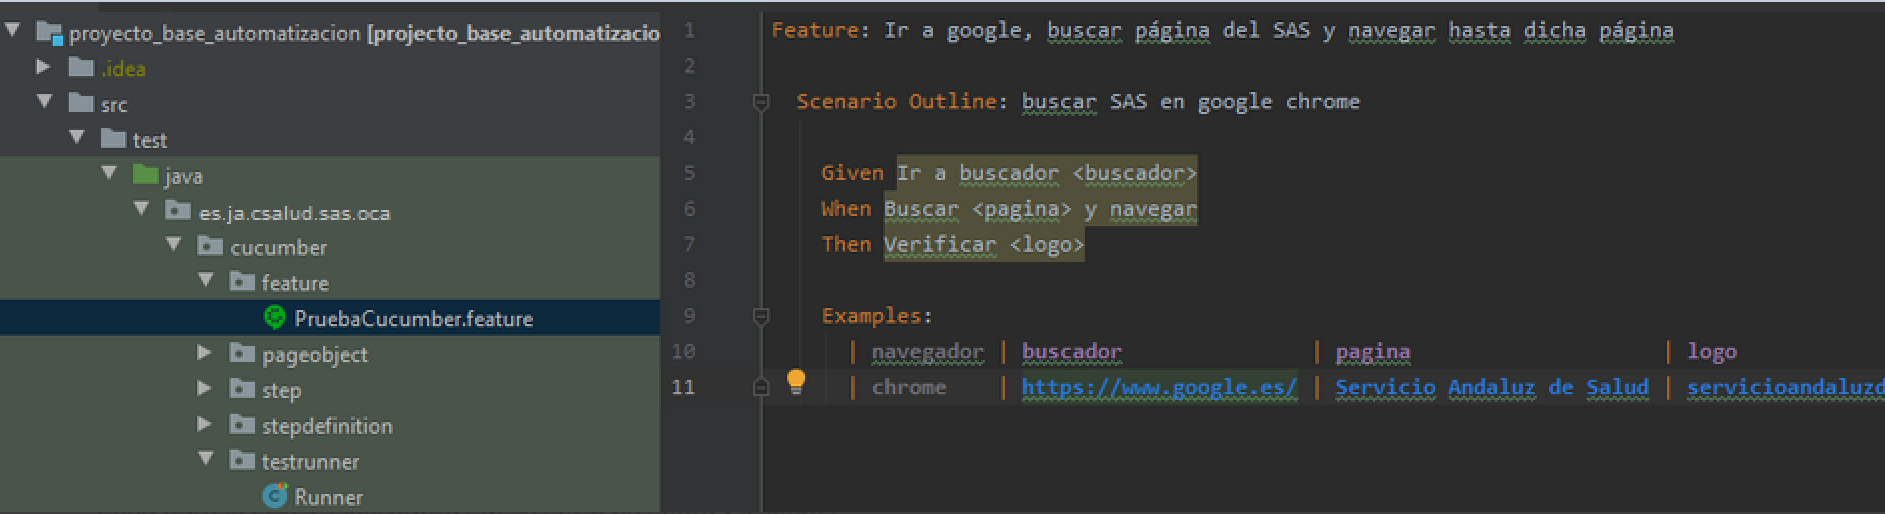Click fold end marker on line 11
This screenshot has height=515, width=1885.
(761, 387)
